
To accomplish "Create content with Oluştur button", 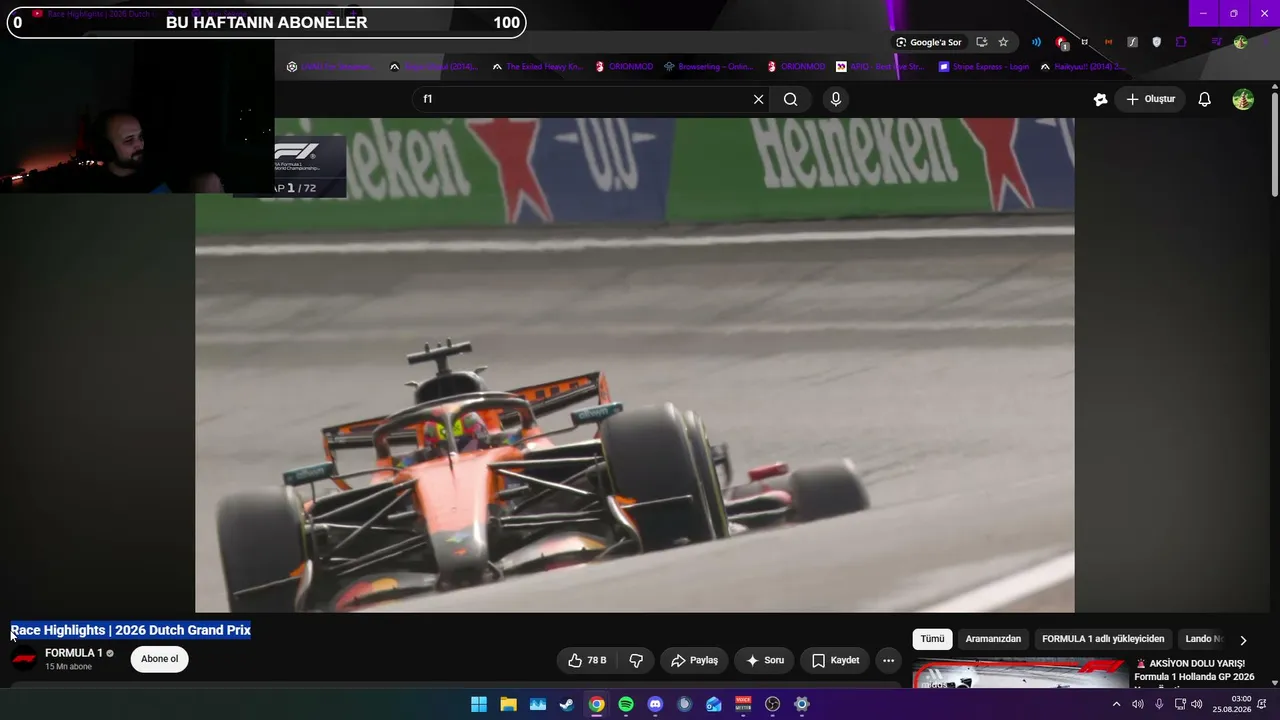I will click(1150, 99).
